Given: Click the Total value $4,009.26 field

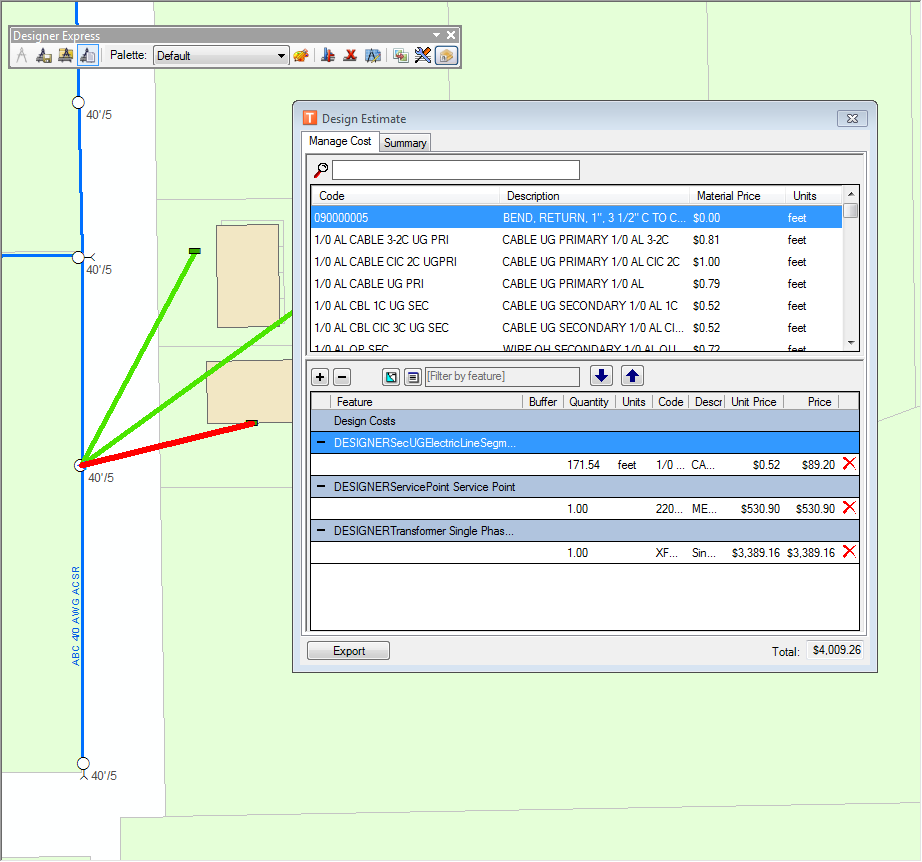Looking at the screenshot, I should coord(836,650).
